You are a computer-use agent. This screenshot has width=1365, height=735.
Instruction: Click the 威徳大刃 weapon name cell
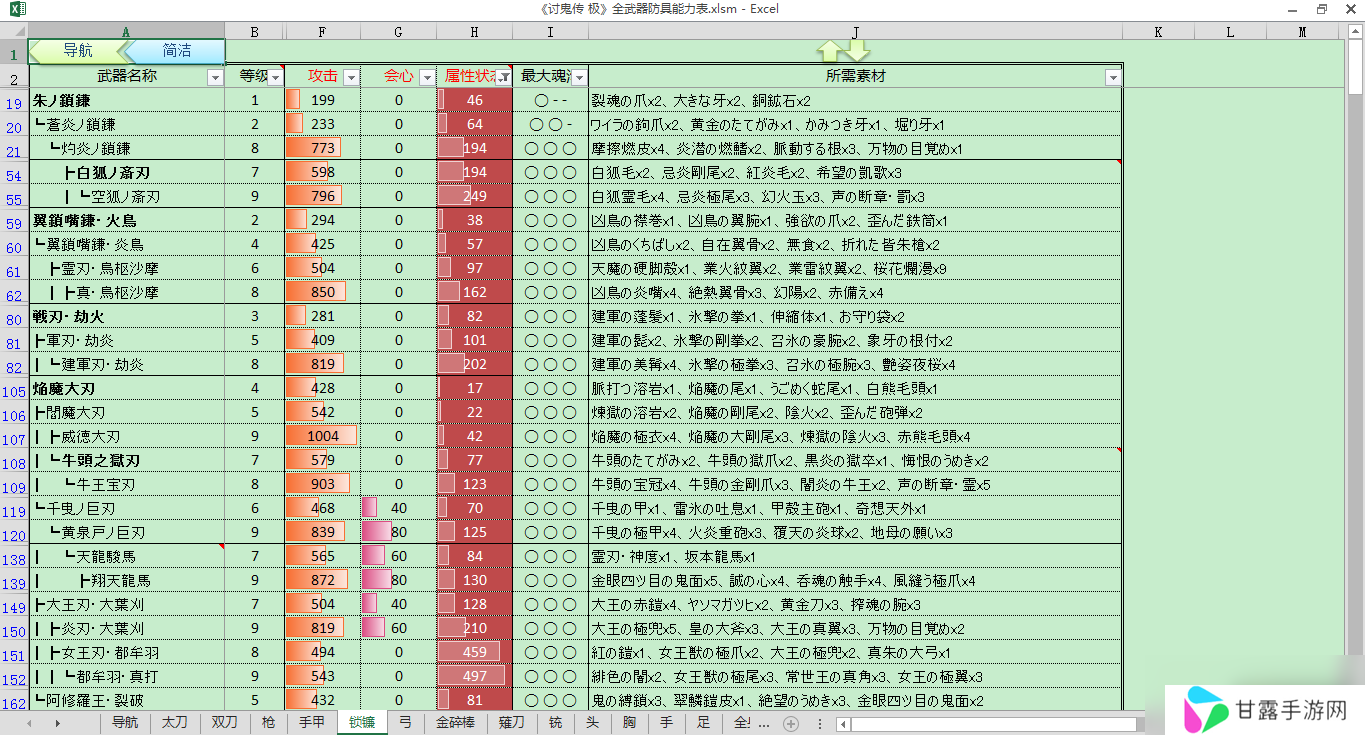click(127, 436)
